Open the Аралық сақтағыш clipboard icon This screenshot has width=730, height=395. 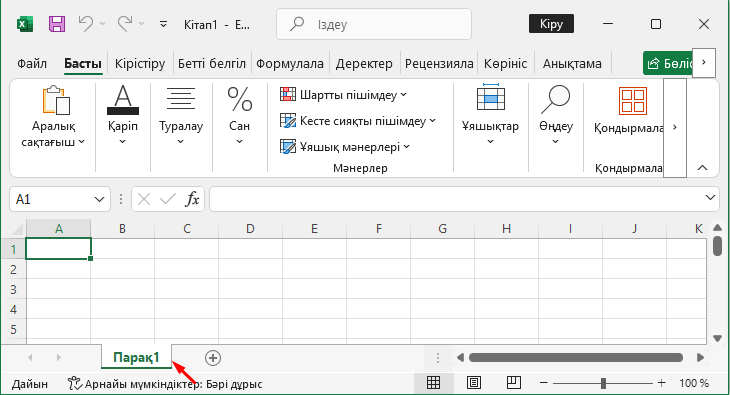click(x=56, y=100)
